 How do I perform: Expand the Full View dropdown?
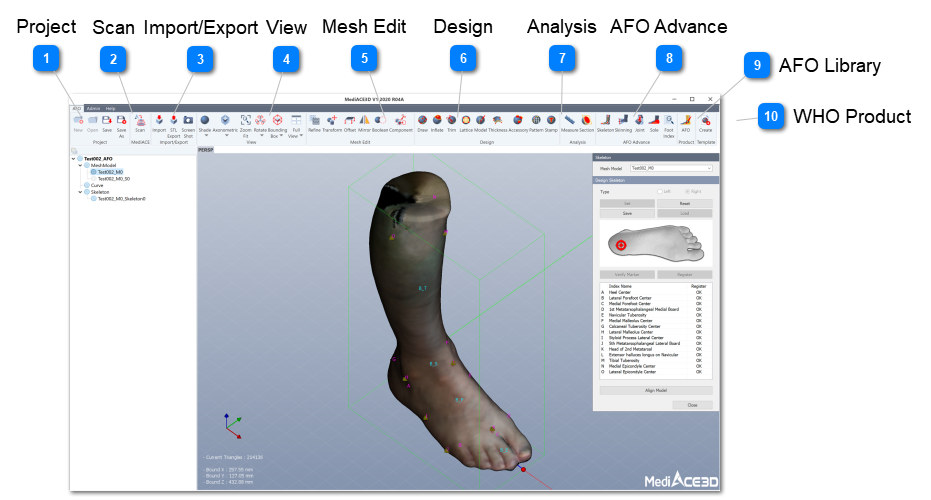(x=301, y=135)
